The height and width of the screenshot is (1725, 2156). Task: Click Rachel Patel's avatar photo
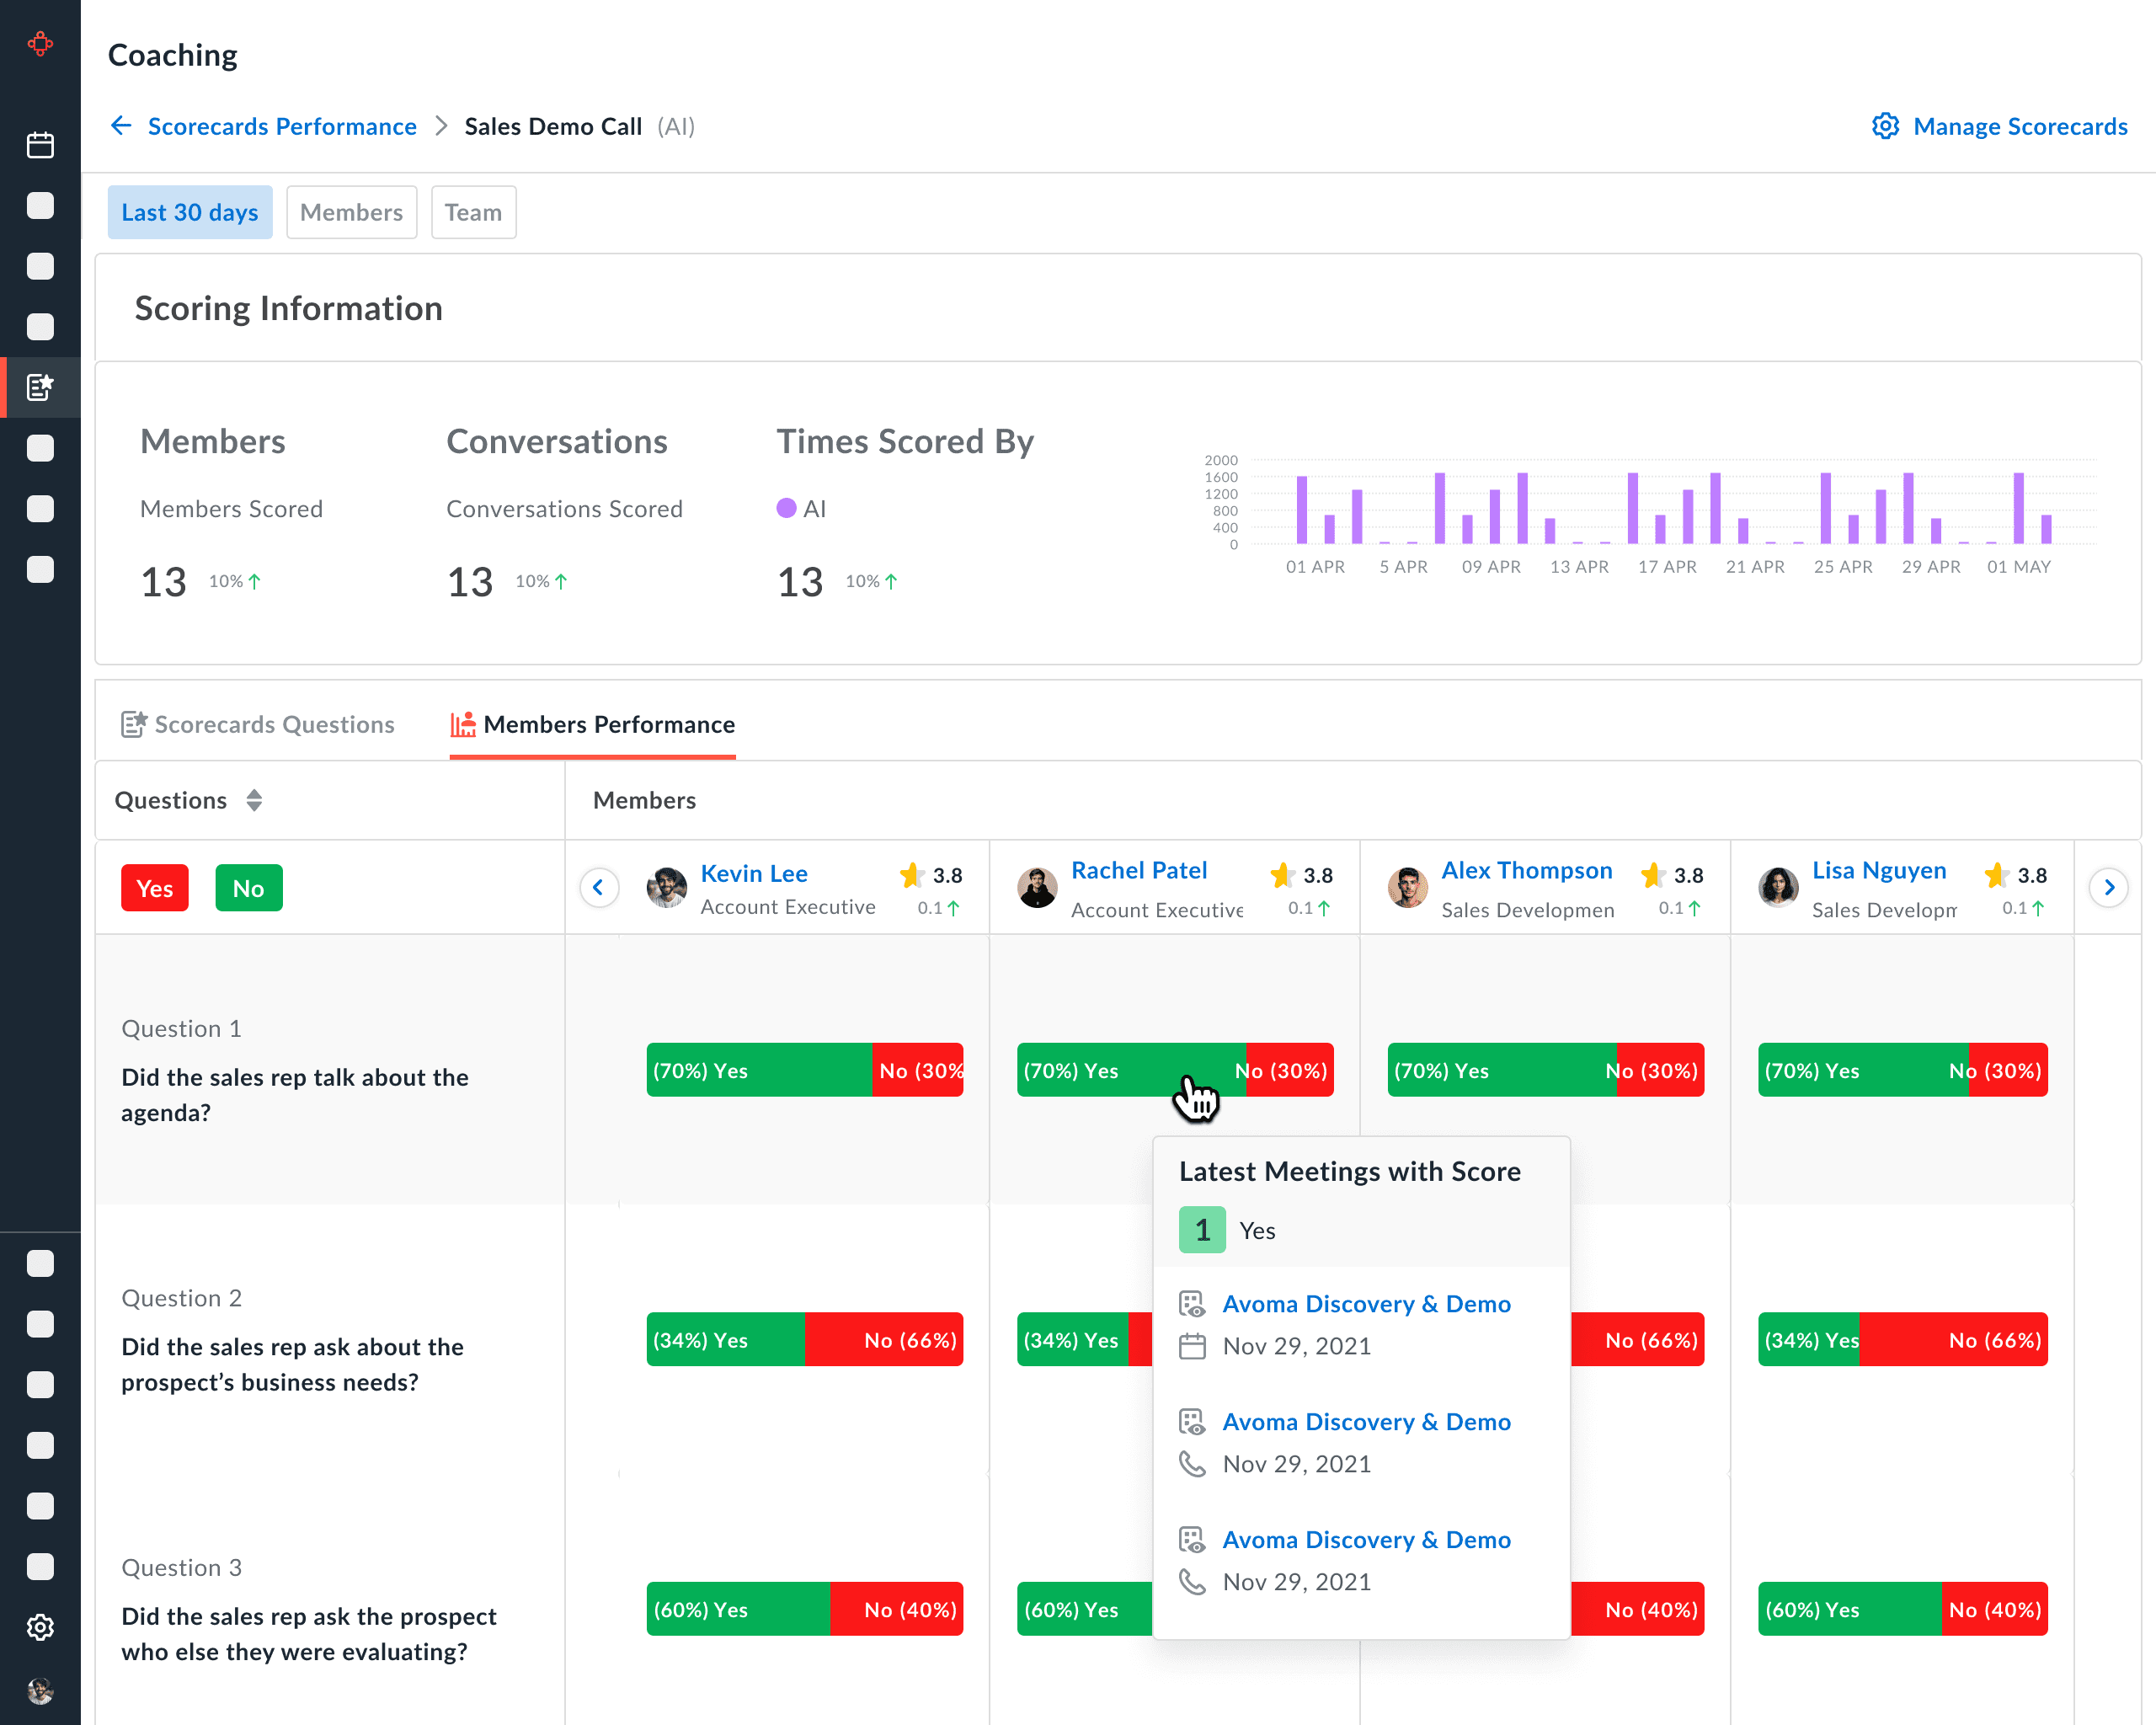1037,887
